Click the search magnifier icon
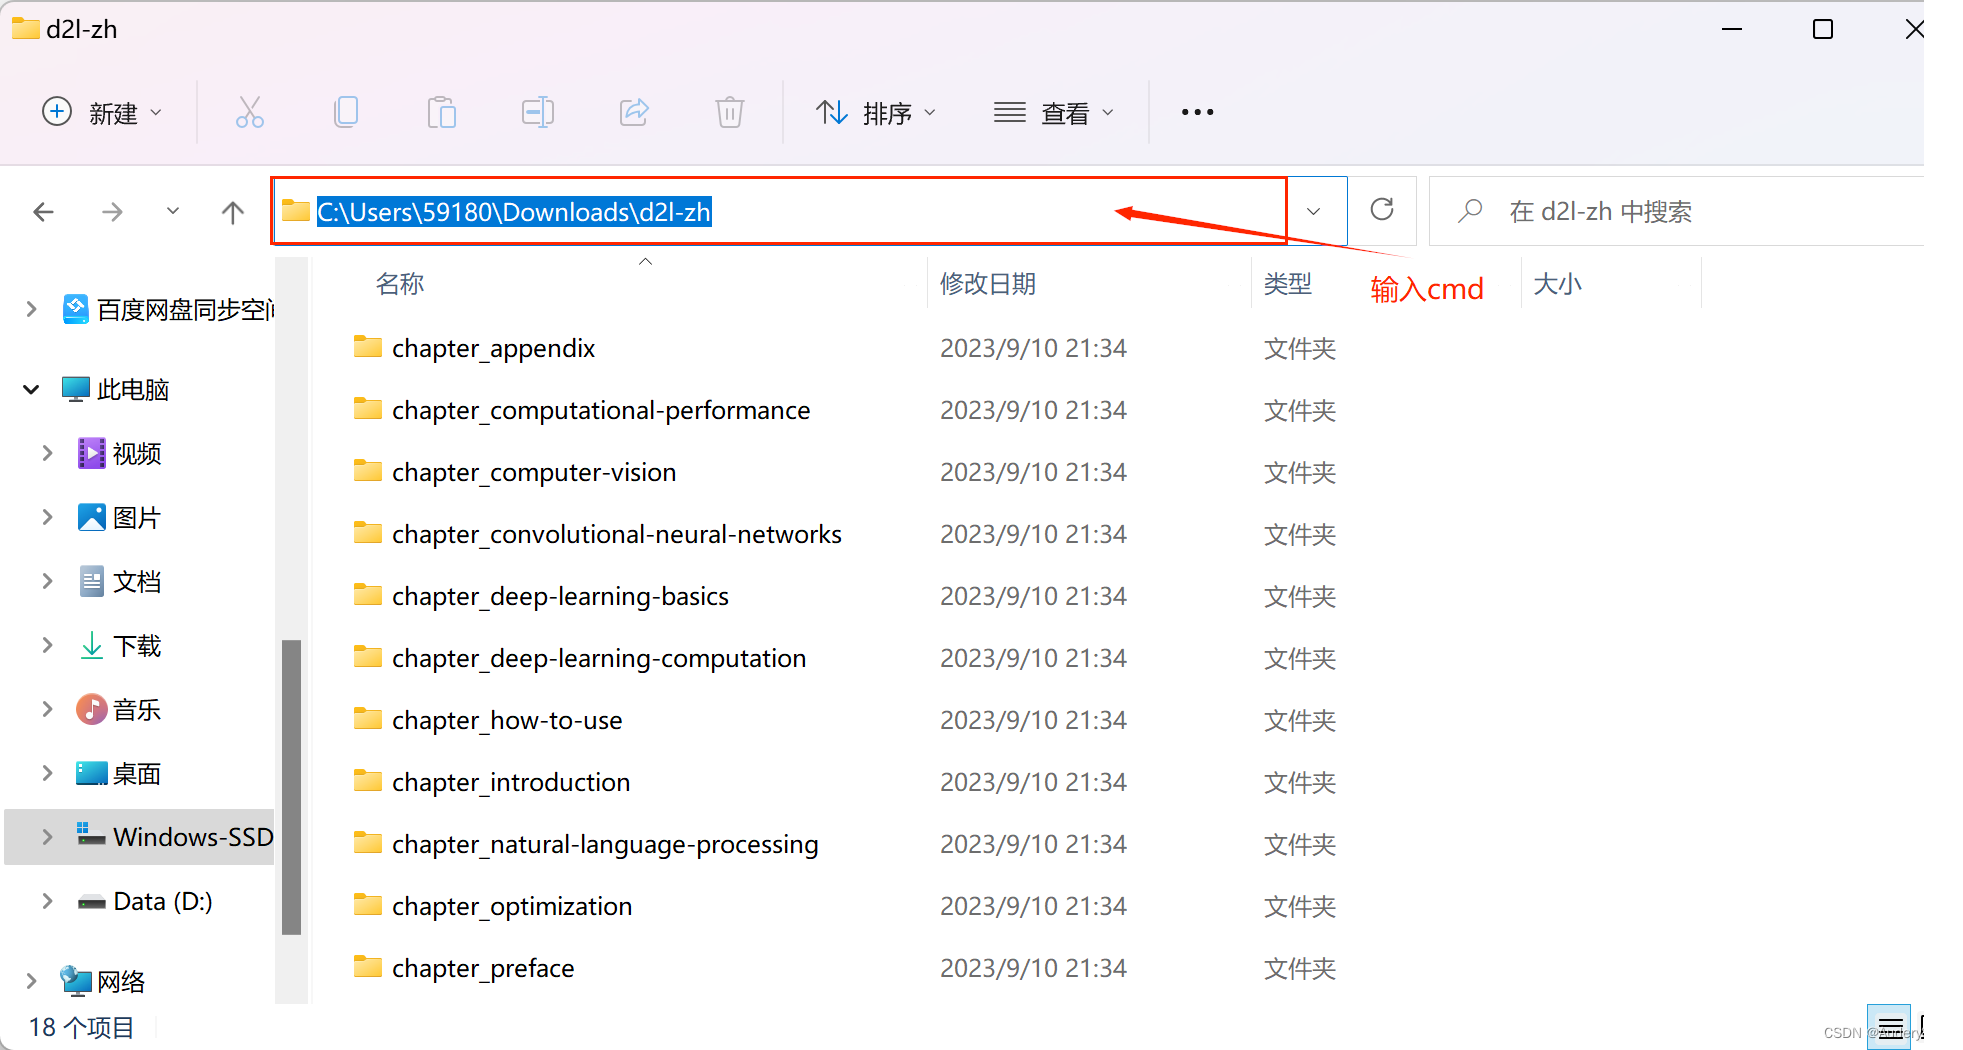The width and height of the screenshot is (1963, 1050). pos(1470,211)
